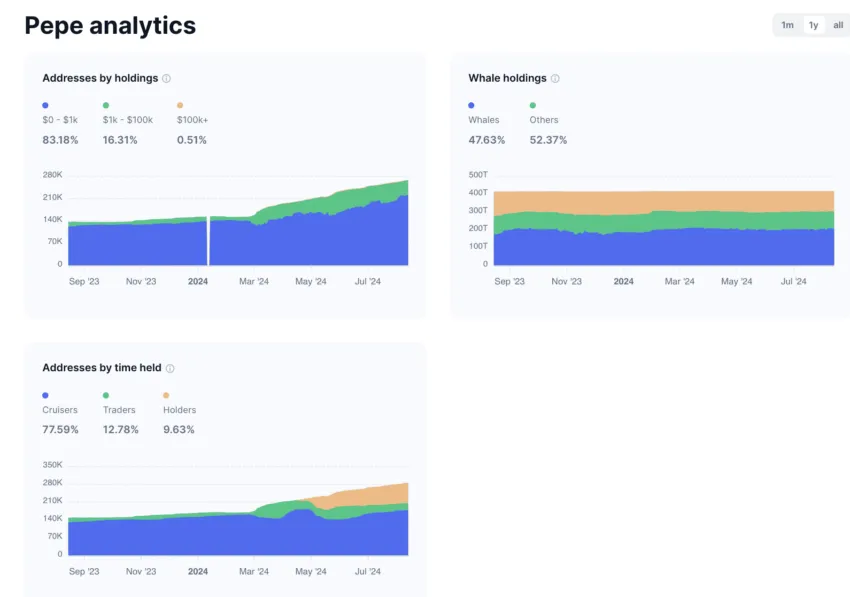
Task: Toggle the $0 - $1k legend series
Action: pos(60,120)
